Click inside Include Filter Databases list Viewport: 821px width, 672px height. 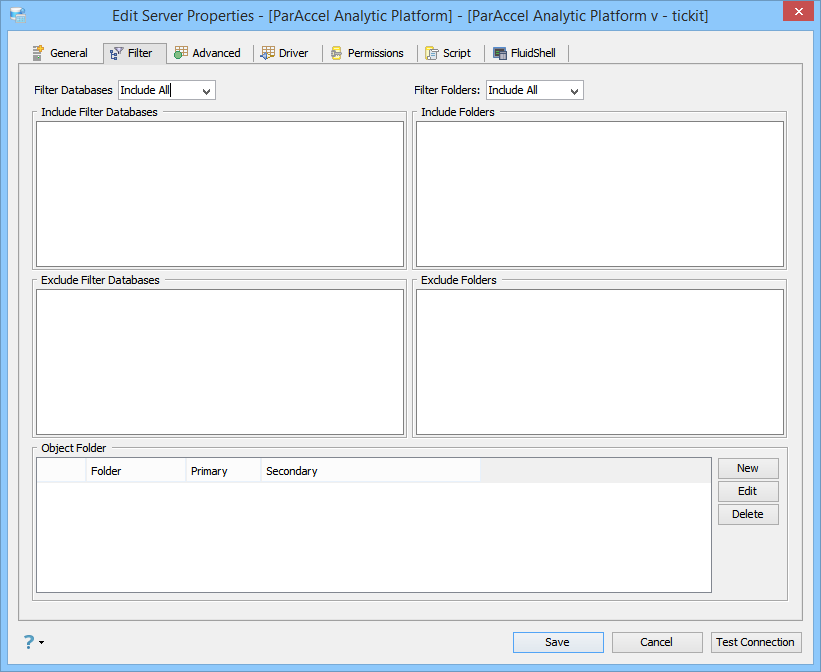[x=220, y=194]
